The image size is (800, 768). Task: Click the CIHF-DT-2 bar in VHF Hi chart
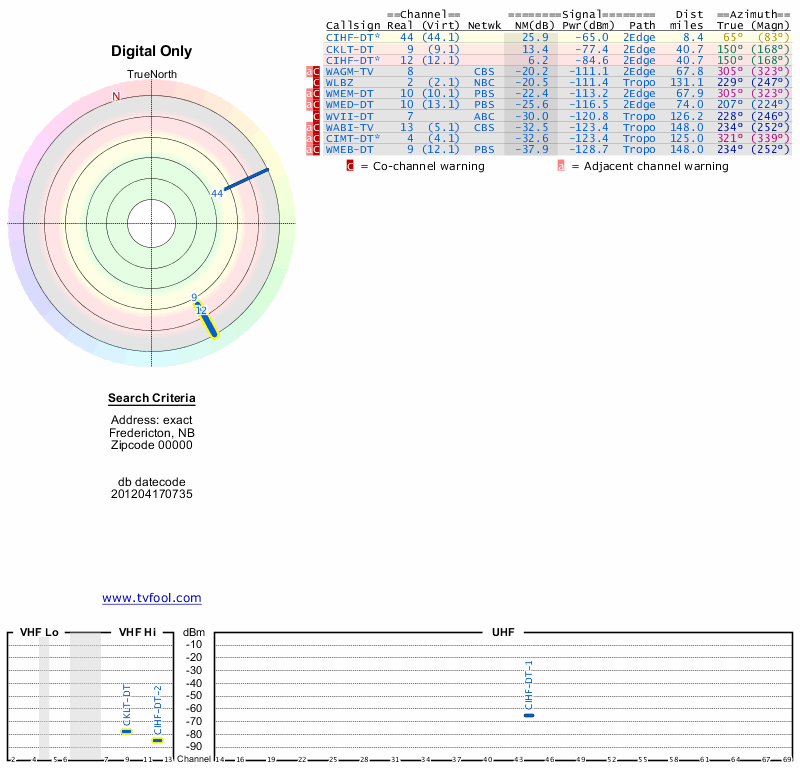click(157, 740)
